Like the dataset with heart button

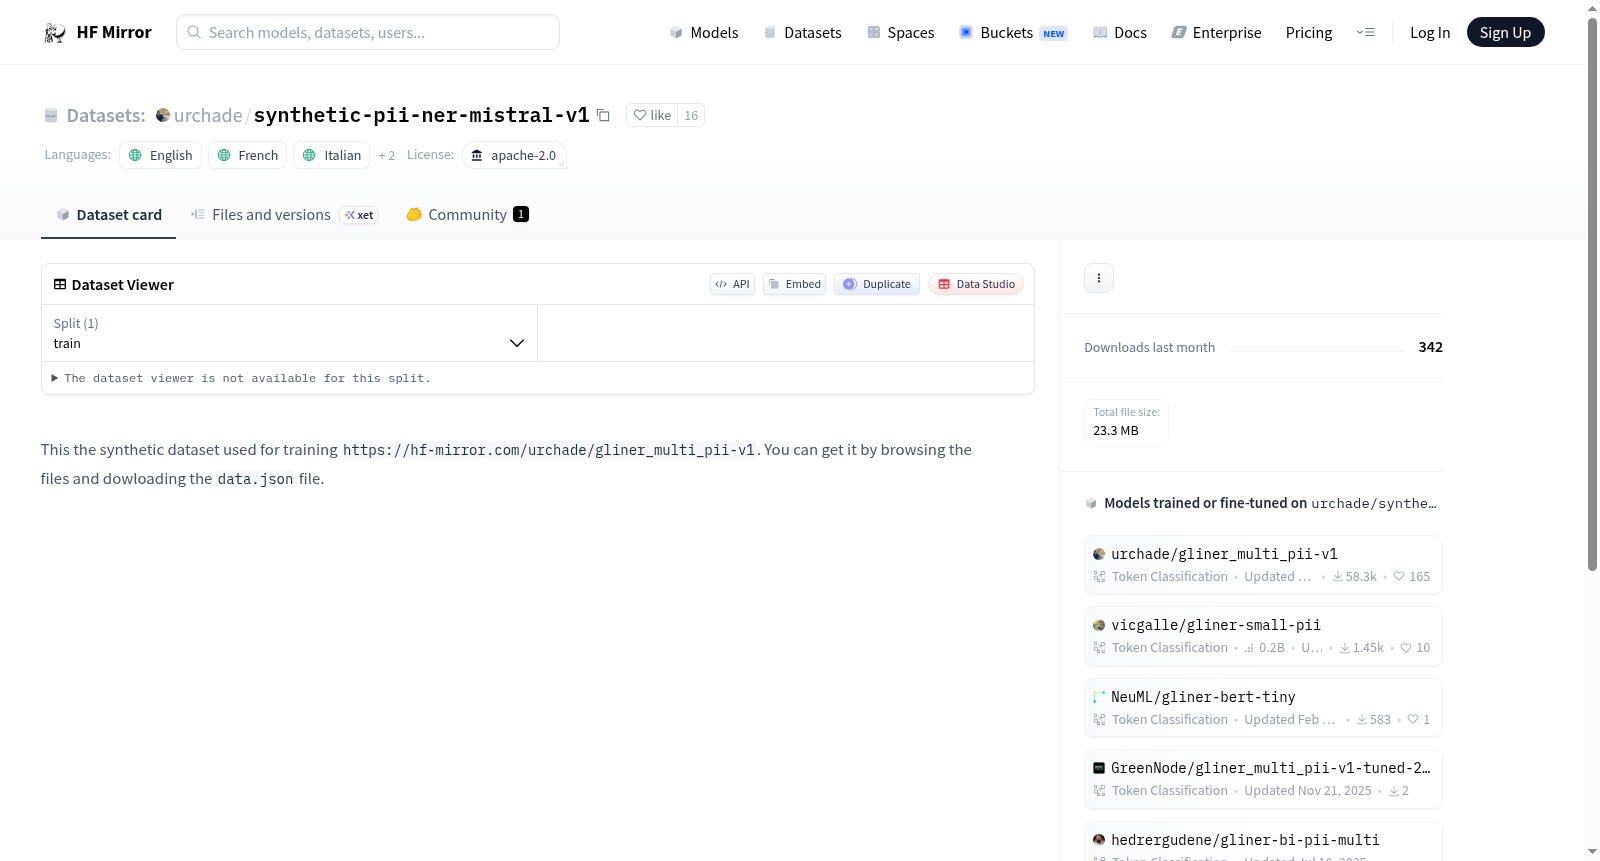[652, 115]
